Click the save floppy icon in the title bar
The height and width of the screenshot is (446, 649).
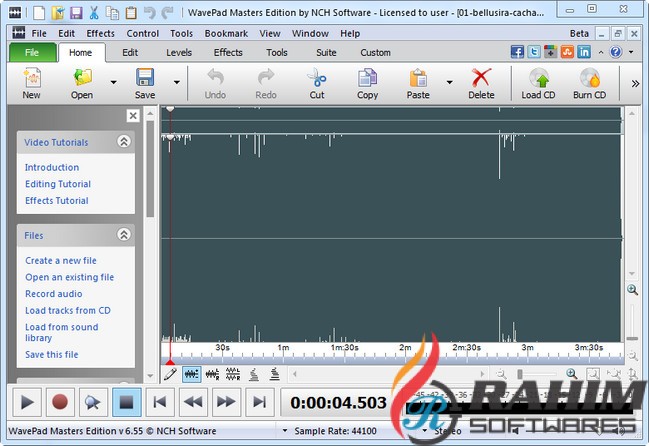click(76, 13)
